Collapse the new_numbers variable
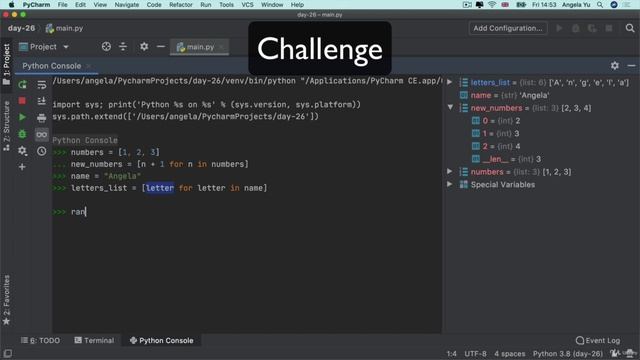The width and height of the screenshot is (640, 360). [450, 107]
